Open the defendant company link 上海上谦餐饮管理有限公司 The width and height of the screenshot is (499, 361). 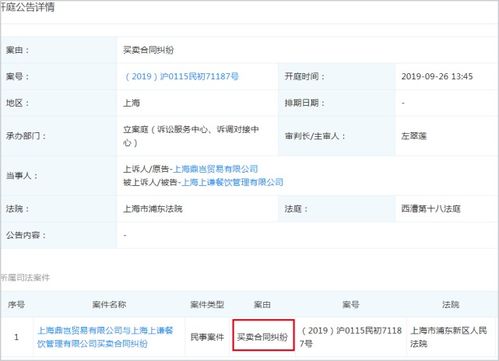pyautogui.click(x=232, y=182)
